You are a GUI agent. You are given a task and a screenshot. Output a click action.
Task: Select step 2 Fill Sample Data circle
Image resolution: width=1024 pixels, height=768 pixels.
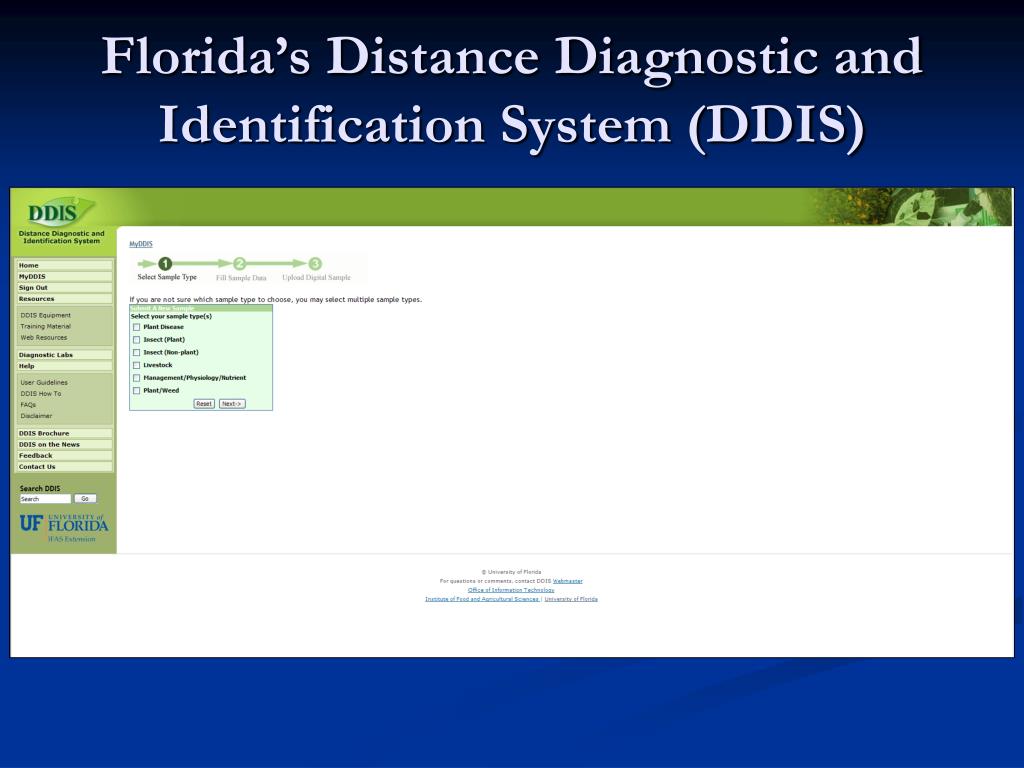[240, 264]
